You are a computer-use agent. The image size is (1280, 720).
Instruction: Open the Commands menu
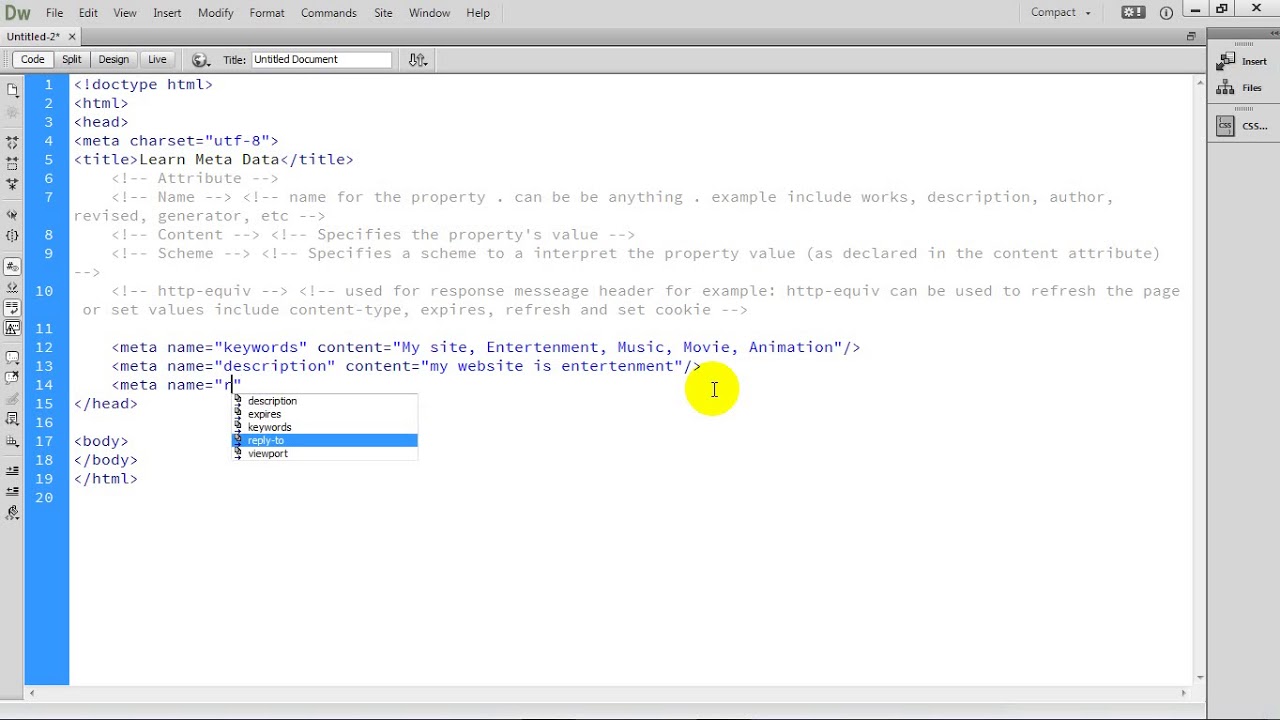[x=328, y=13]
